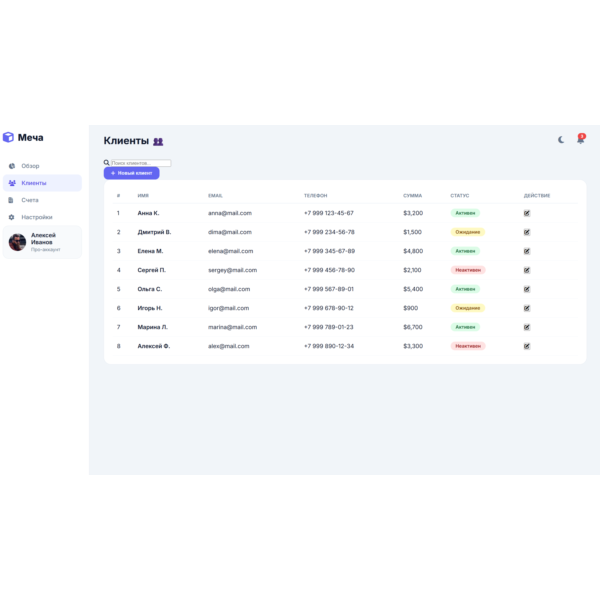600x600 pixels.
Task: Select email sergey@mail.com
Action: pos(233,270)
